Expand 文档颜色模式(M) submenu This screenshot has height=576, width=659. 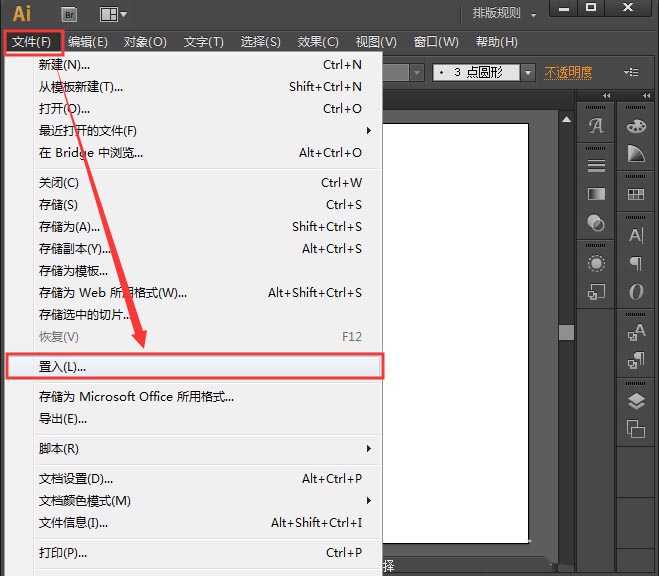coord(194,501)
